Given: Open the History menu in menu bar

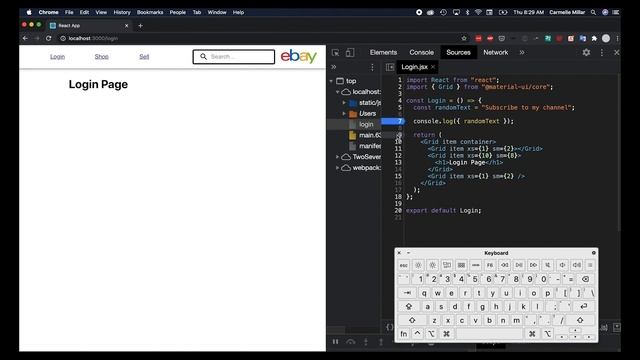Looking at the screenshot, I should (122, 12).
